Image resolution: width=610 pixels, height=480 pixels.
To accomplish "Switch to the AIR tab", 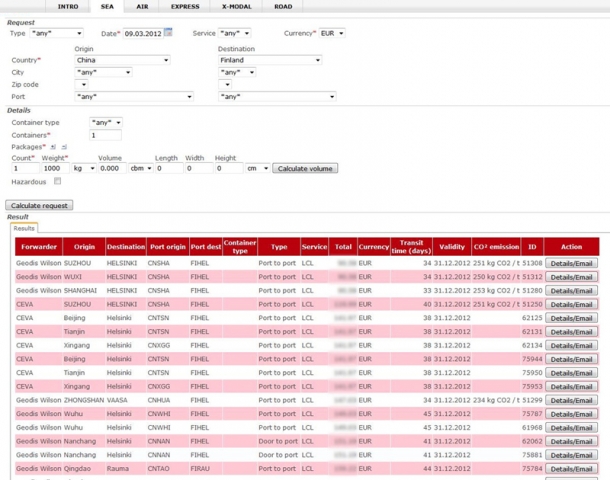I will 142,7.
